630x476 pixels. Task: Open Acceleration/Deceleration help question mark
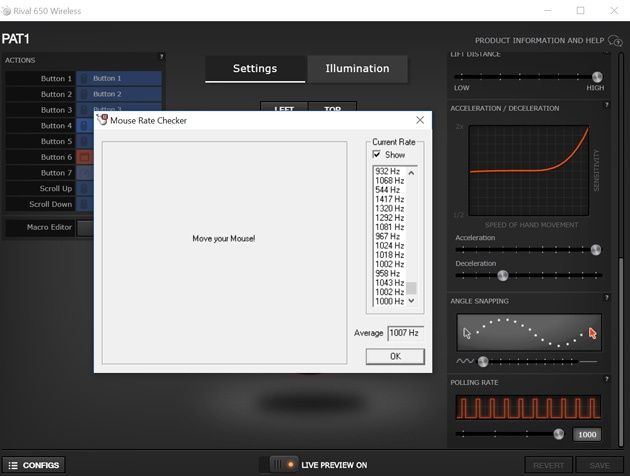click(x=607, y=105)
